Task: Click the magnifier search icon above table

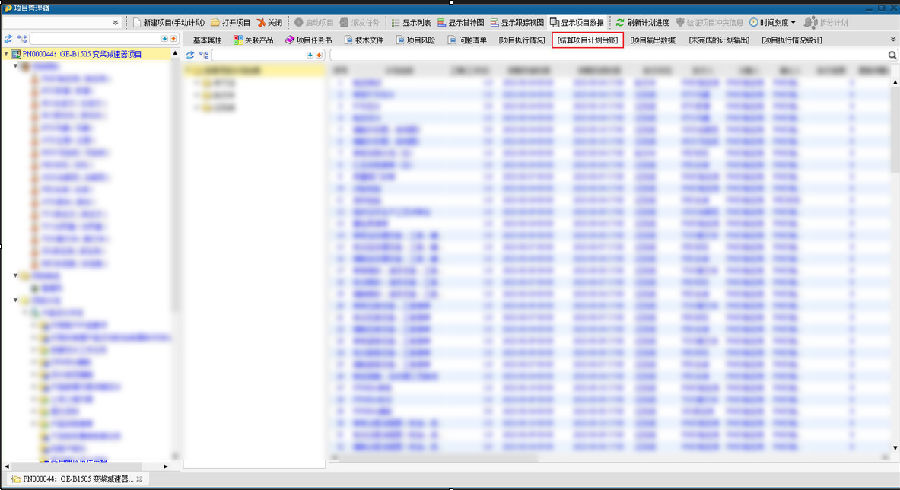Action: coord(892,55)
